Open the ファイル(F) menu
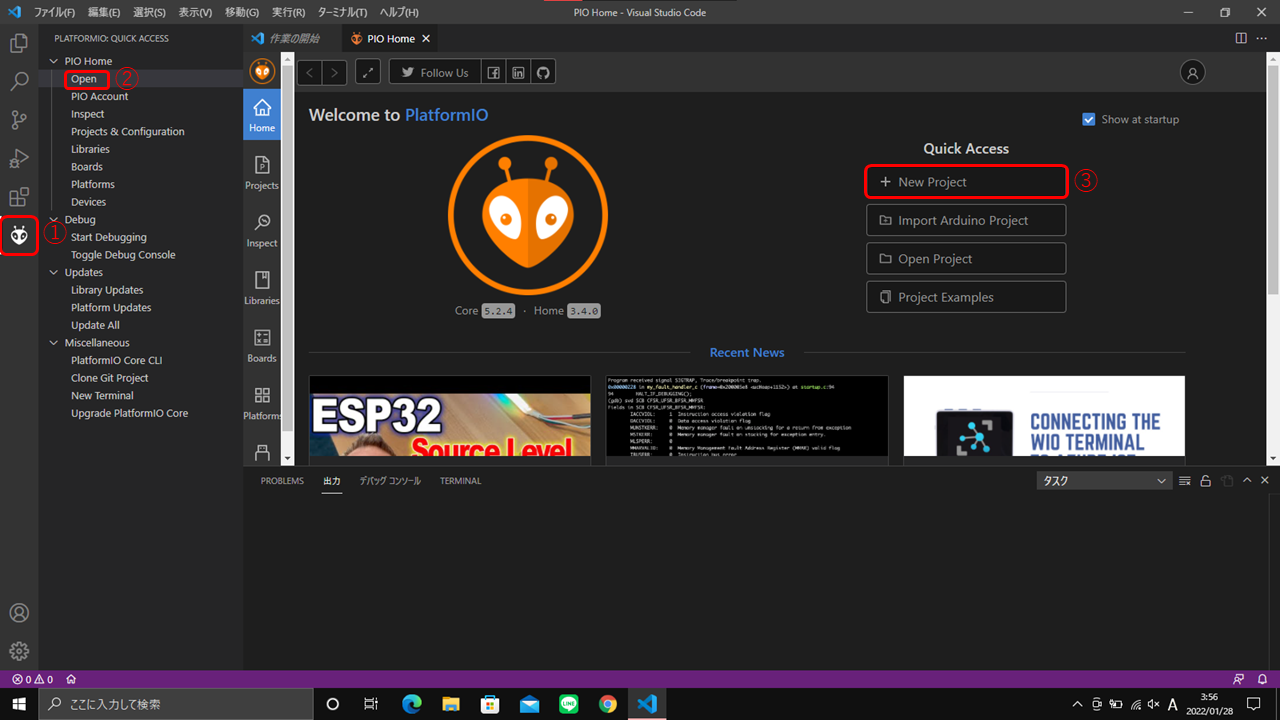Viewport: 1280px width, 720px height. [x=54, y=12]
